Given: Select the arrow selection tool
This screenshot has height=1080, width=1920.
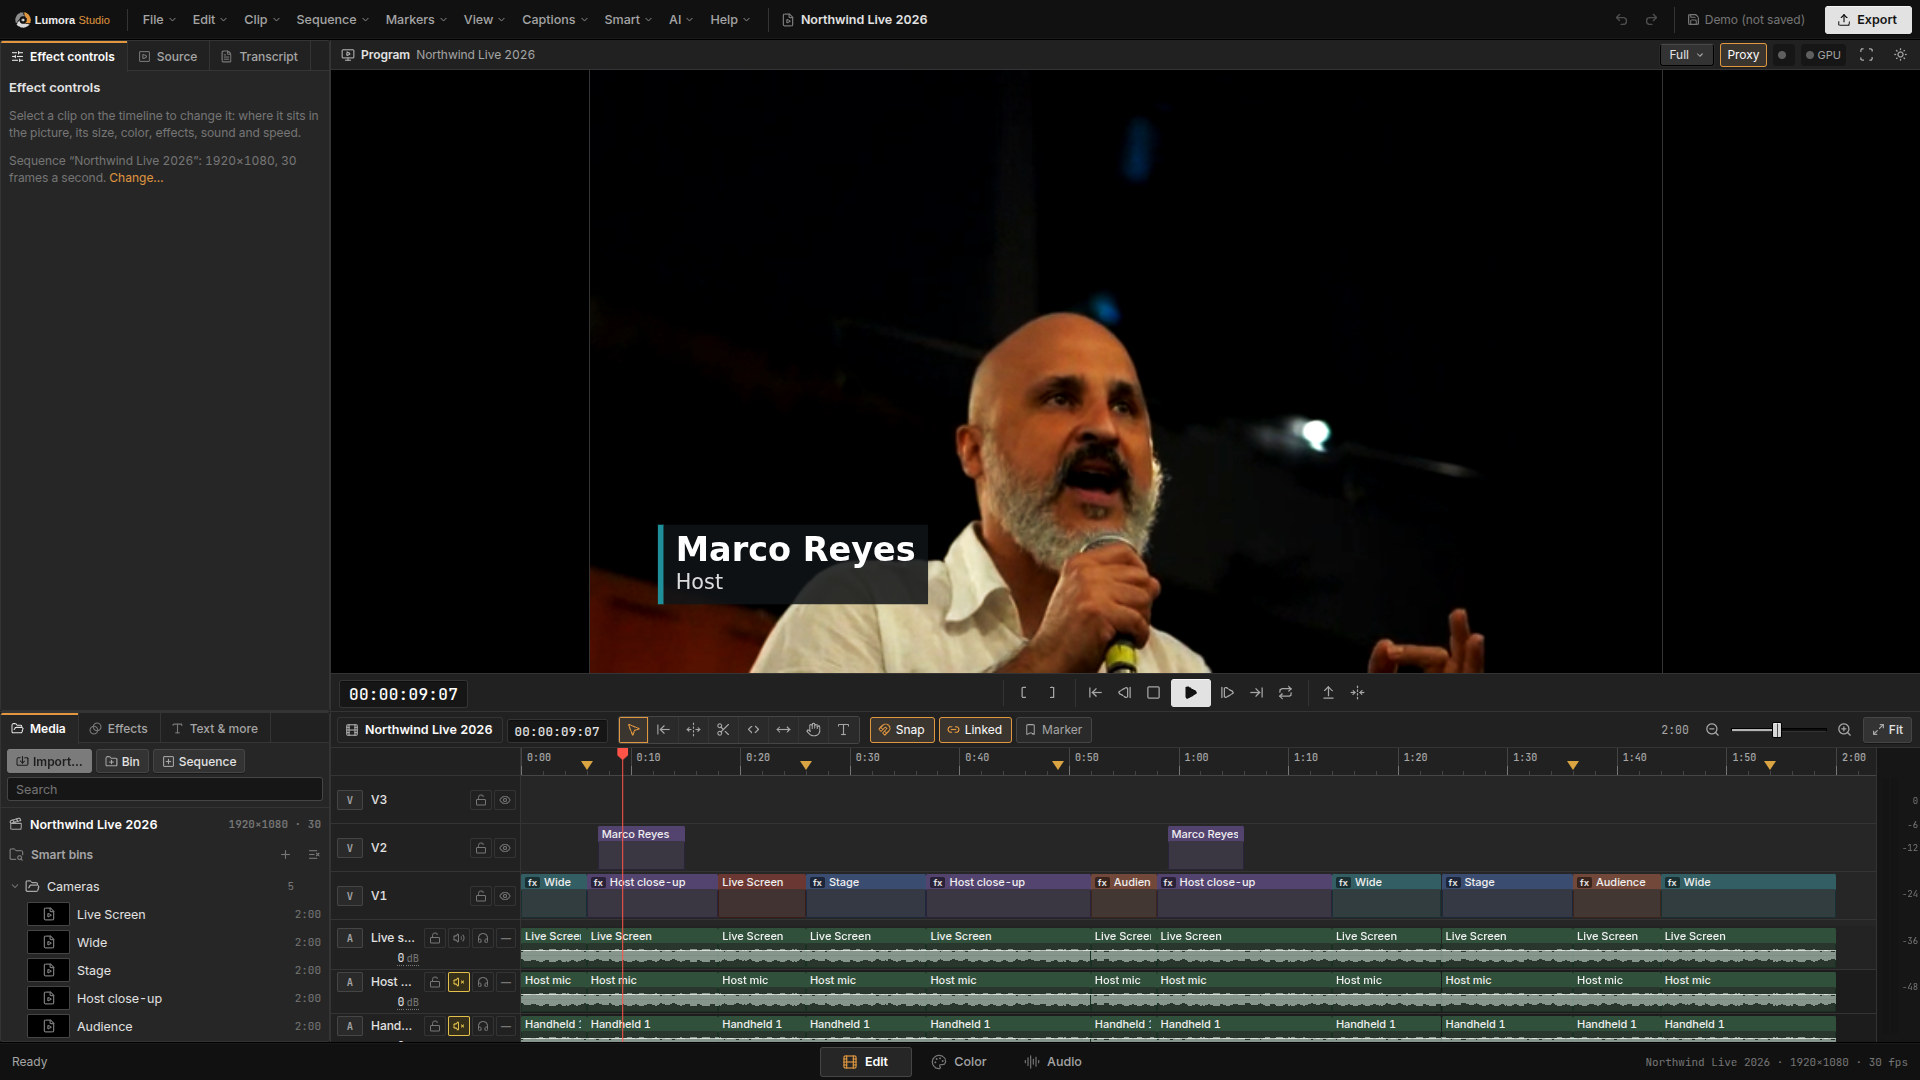Looking at the screenshot, I should click(x=633, y=730).
